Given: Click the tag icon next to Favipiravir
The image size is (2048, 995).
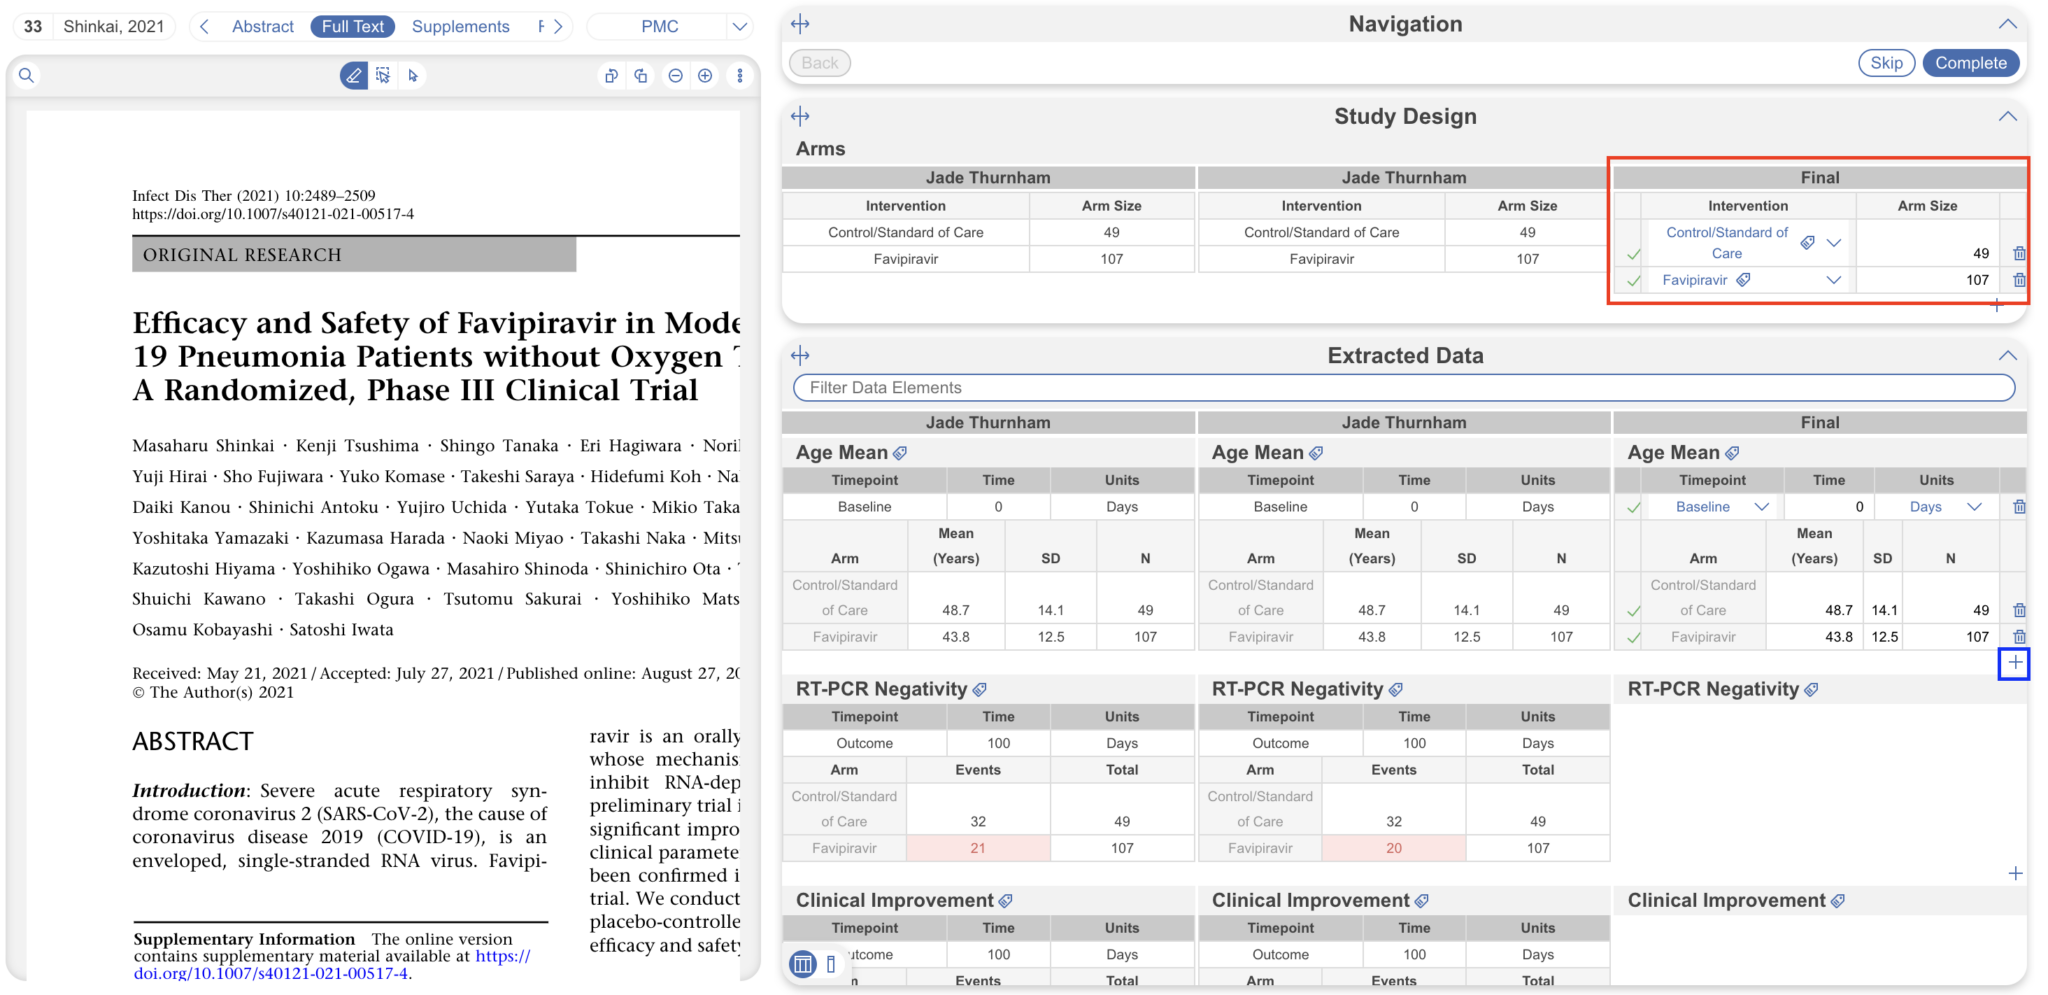Looking at the screenshot, I should pyautogui.click(x=1743, y=280).
